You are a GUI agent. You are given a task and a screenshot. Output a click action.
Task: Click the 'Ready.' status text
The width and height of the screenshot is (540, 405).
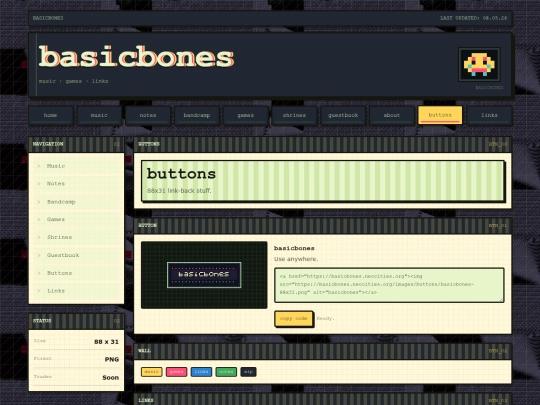click(325, 319)
